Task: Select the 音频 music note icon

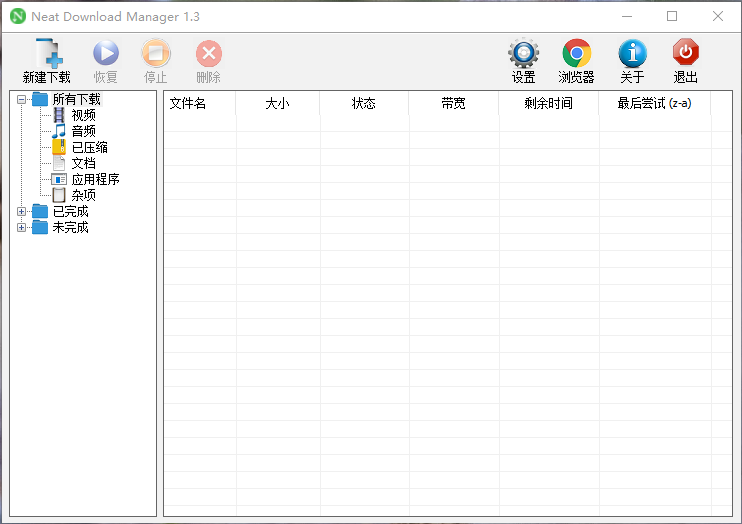Action: coord(59,131)
